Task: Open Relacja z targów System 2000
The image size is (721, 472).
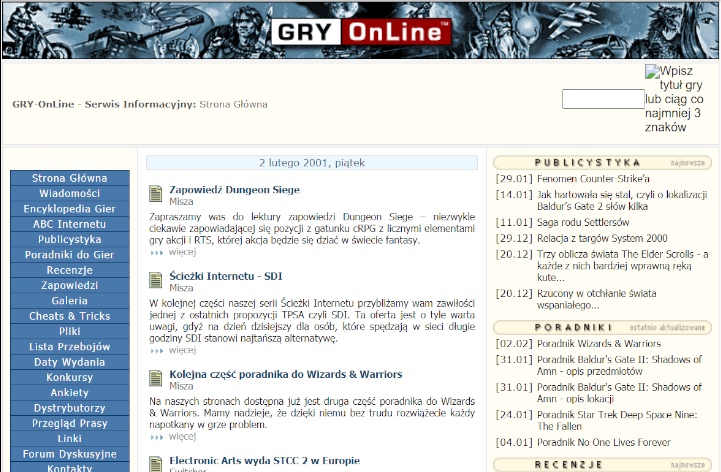Action: [602, 238]
